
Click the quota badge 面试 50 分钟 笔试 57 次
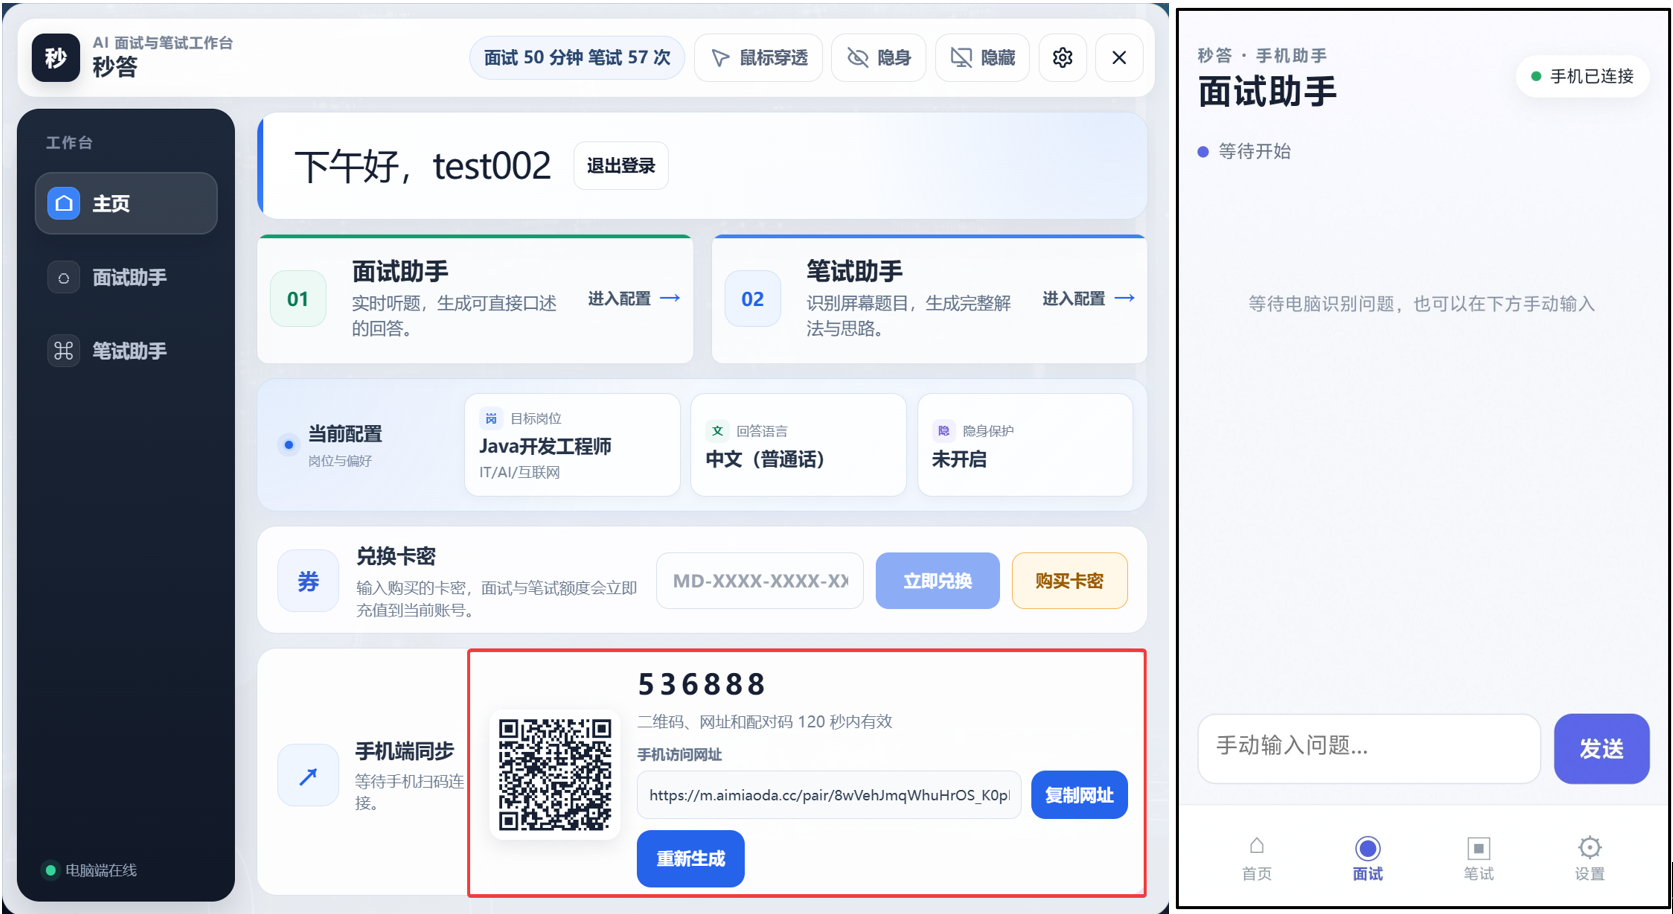(577, 58)
